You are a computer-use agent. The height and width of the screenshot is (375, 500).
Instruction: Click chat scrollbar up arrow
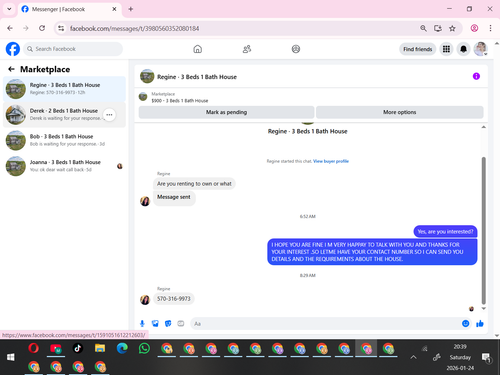[483, 127]
